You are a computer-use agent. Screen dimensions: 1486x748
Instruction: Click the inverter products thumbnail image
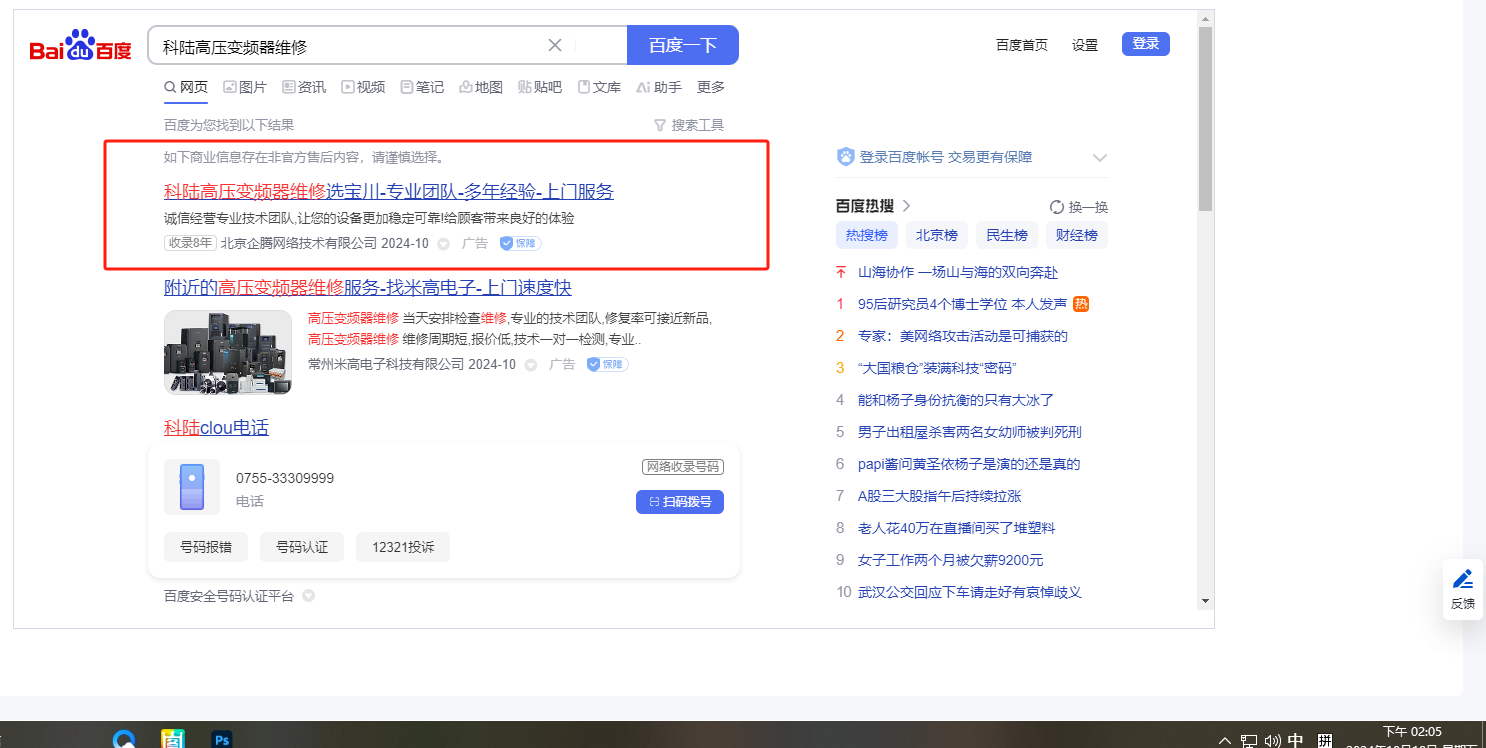tap(228, 352)
